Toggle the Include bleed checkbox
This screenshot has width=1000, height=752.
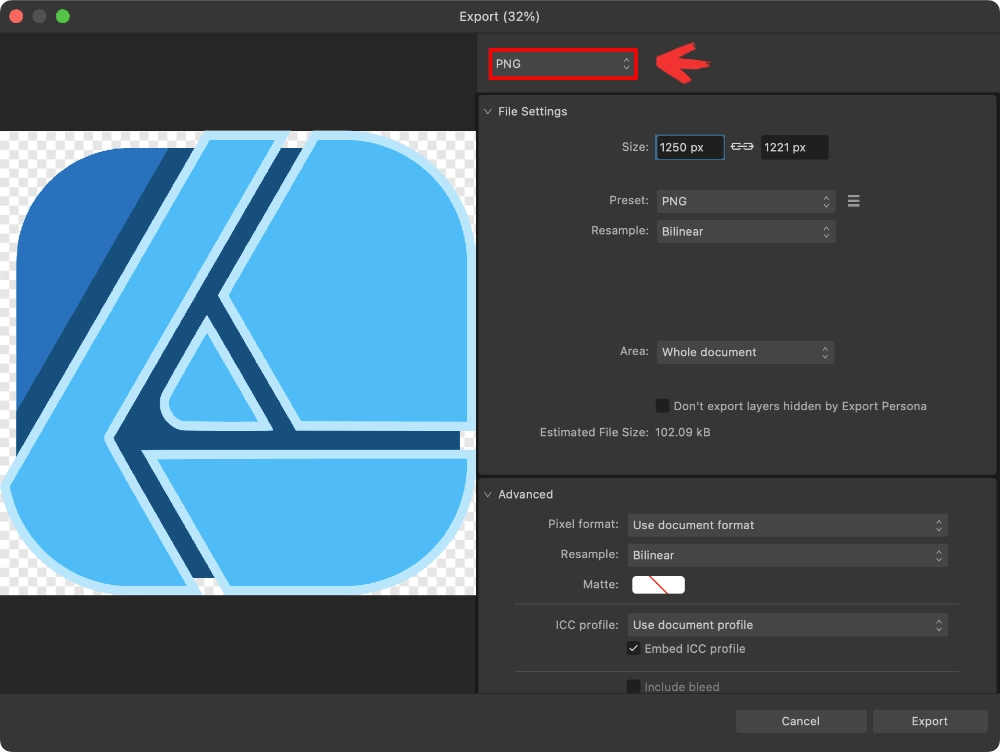point(633,686)
